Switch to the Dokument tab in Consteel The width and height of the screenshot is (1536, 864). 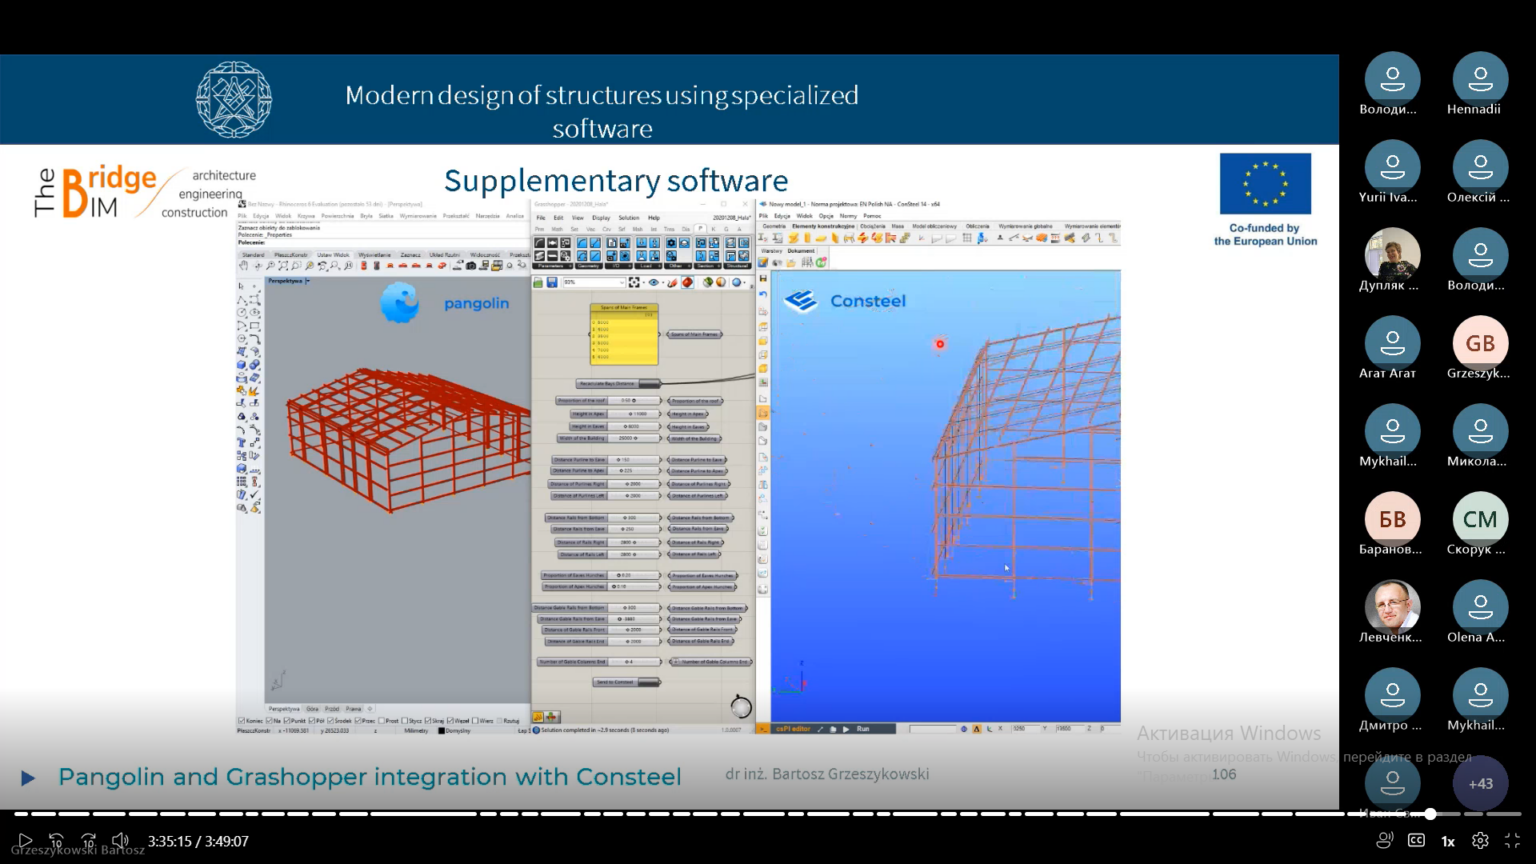coord(801,251)
